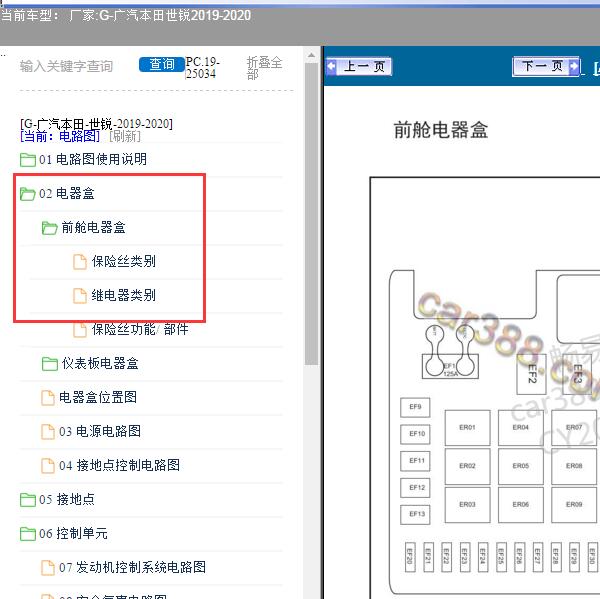Open the 保险丝类别 page

click(124, 261)
